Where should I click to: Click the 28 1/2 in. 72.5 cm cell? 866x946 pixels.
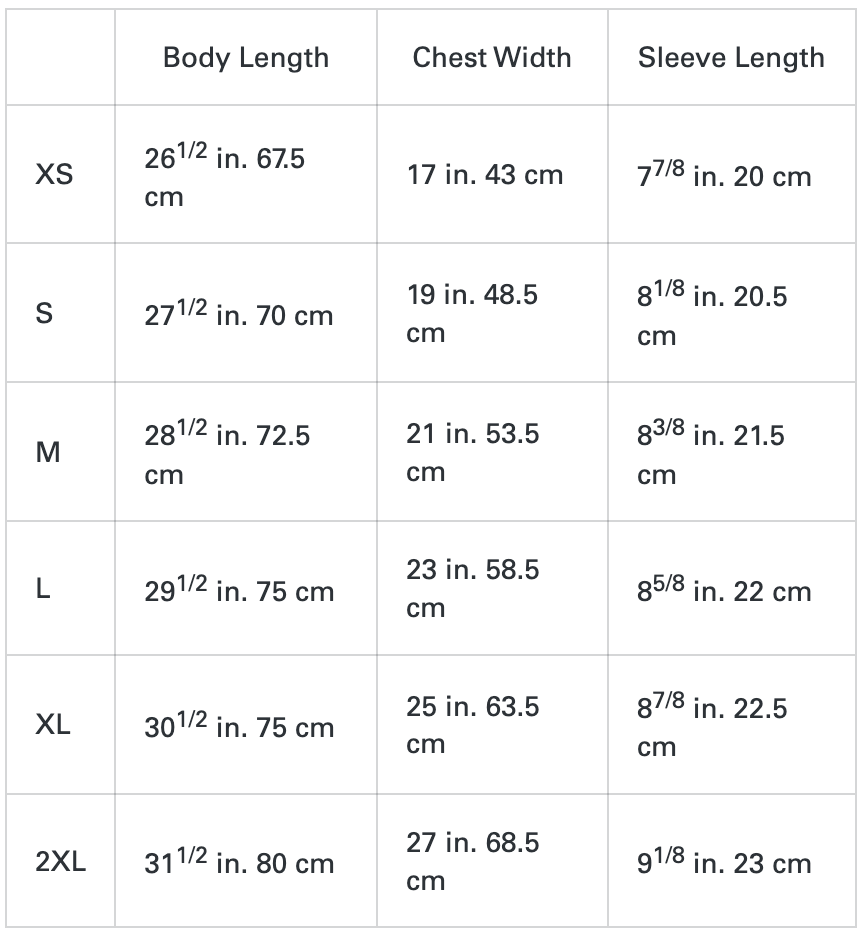(x=227, y=454)
